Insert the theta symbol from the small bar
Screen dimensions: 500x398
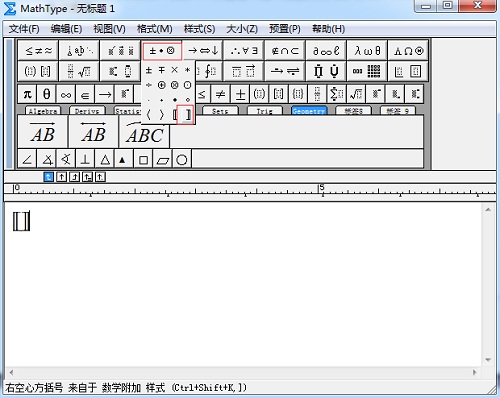(47, 94)
